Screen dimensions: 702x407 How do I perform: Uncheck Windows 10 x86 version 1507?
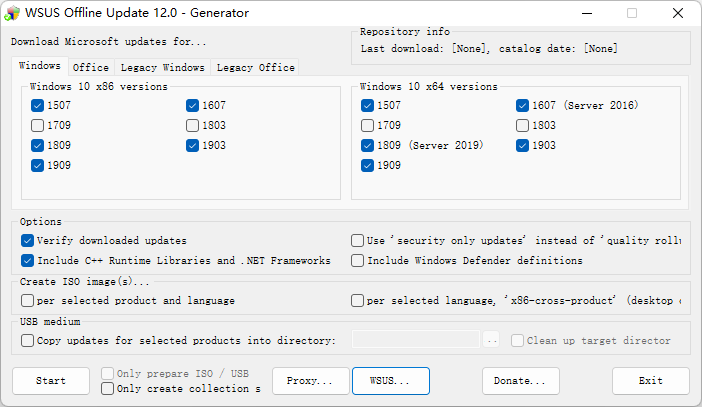coord(37,106)
